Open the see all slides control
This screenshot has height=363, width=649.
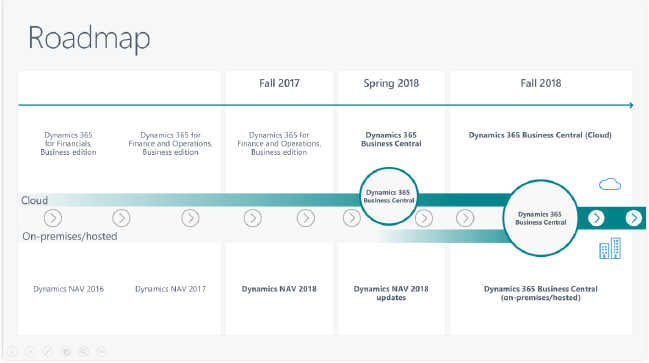tap(66, 352)
